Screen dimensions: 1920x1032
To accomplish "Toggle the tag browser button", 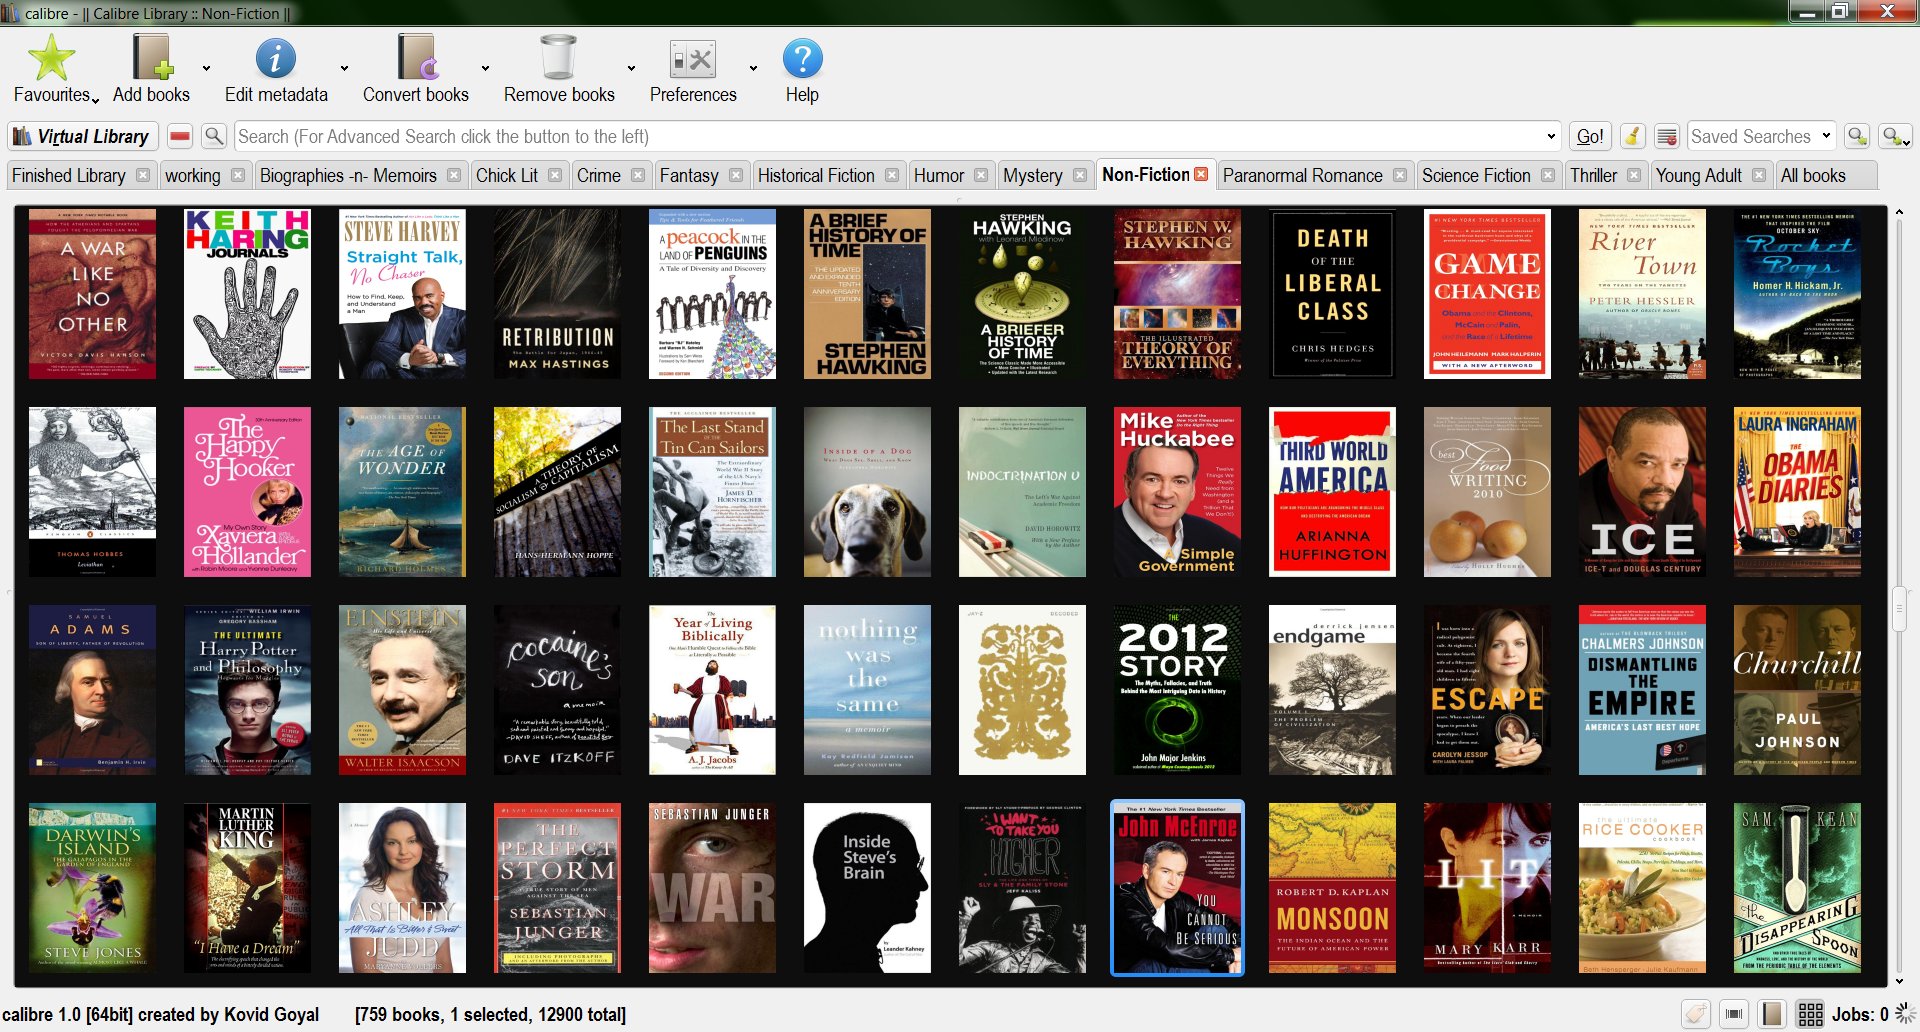I will 1696,1014.
